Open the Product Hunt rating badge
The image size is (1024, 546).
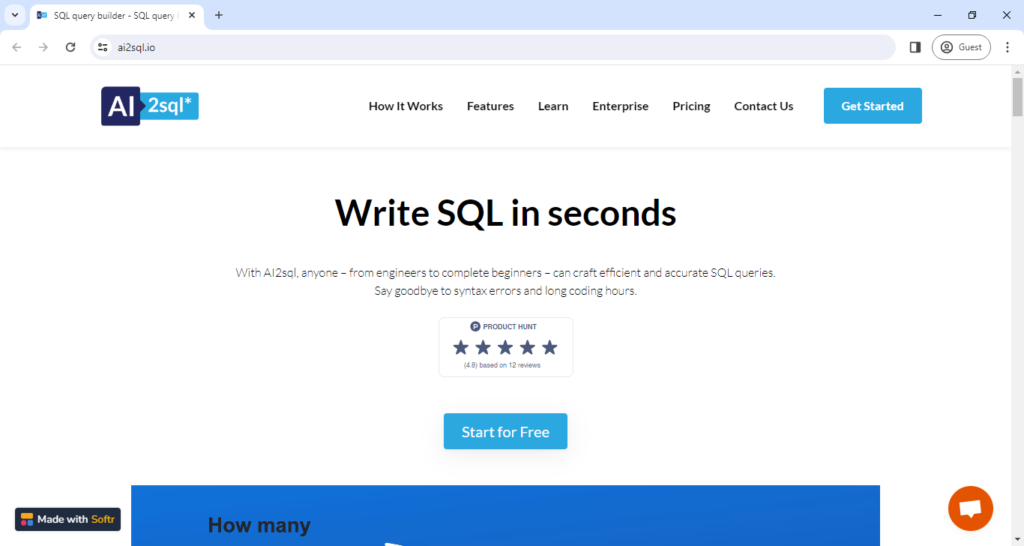coord(505,347)
